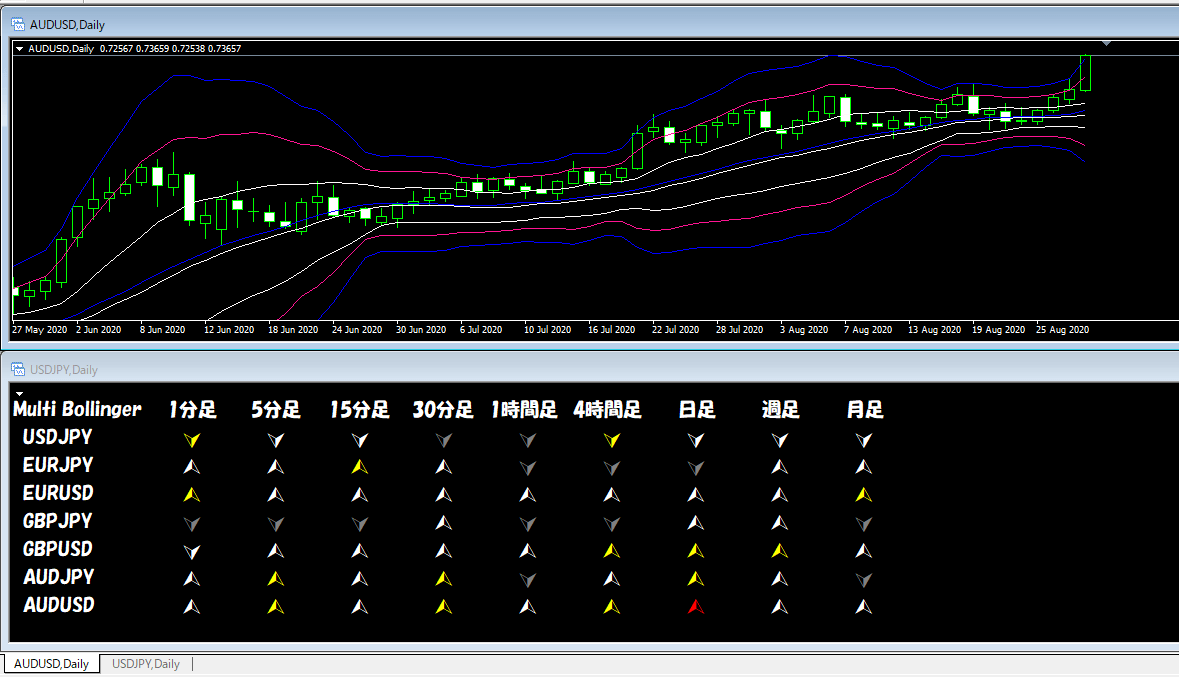The width and height of the screenshot is (1179, 677).
Task: Click AUDUSD 日足 red up arrow
Action: point(696,606)
